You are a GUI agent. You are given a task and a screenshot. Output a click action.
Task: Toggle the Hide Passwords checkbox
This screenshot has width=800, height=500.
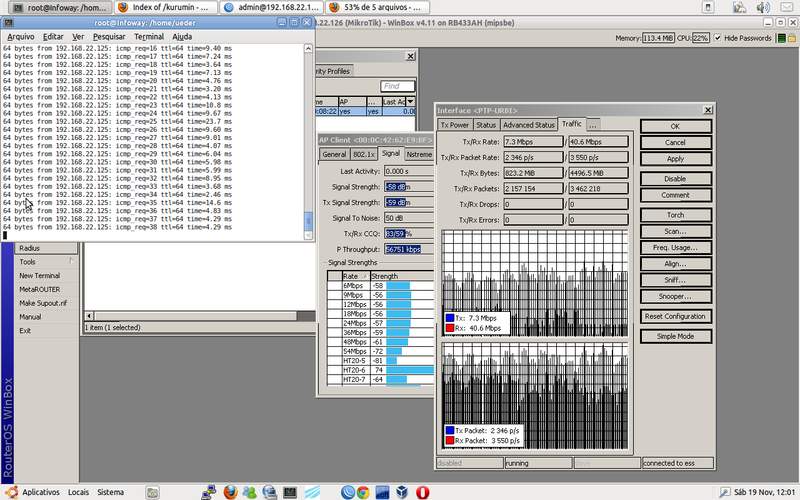coord(717,38)
